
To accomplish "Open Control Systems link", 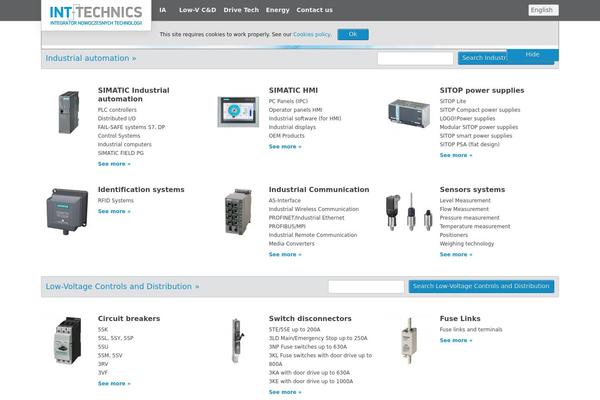I will click(119, 136).
